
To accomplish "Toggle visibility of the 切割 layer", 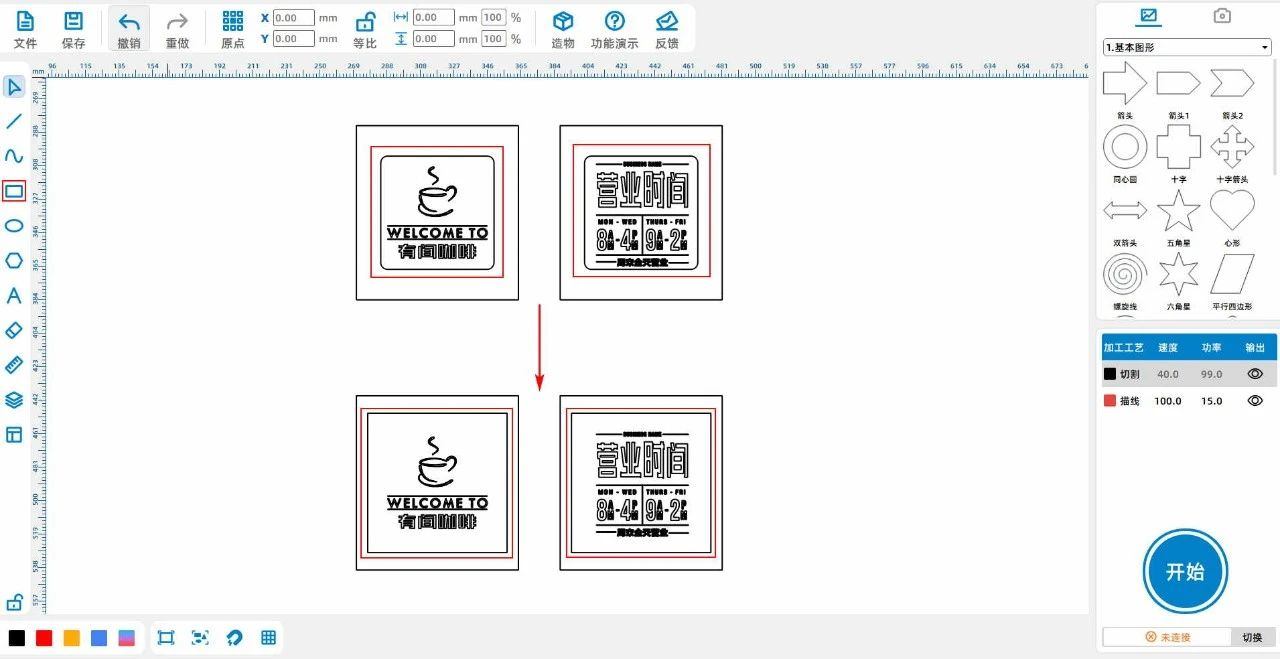I will [x=1255, y=374].
